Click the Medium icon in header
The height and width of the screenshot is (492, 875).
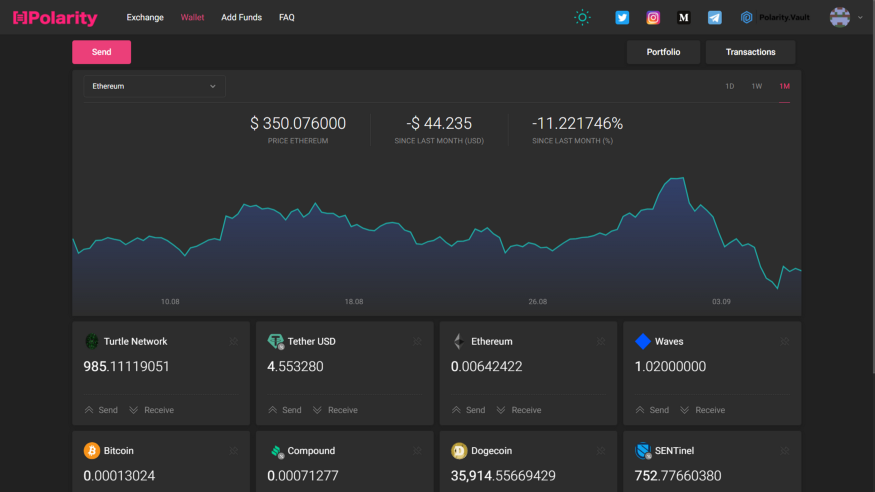684,17
